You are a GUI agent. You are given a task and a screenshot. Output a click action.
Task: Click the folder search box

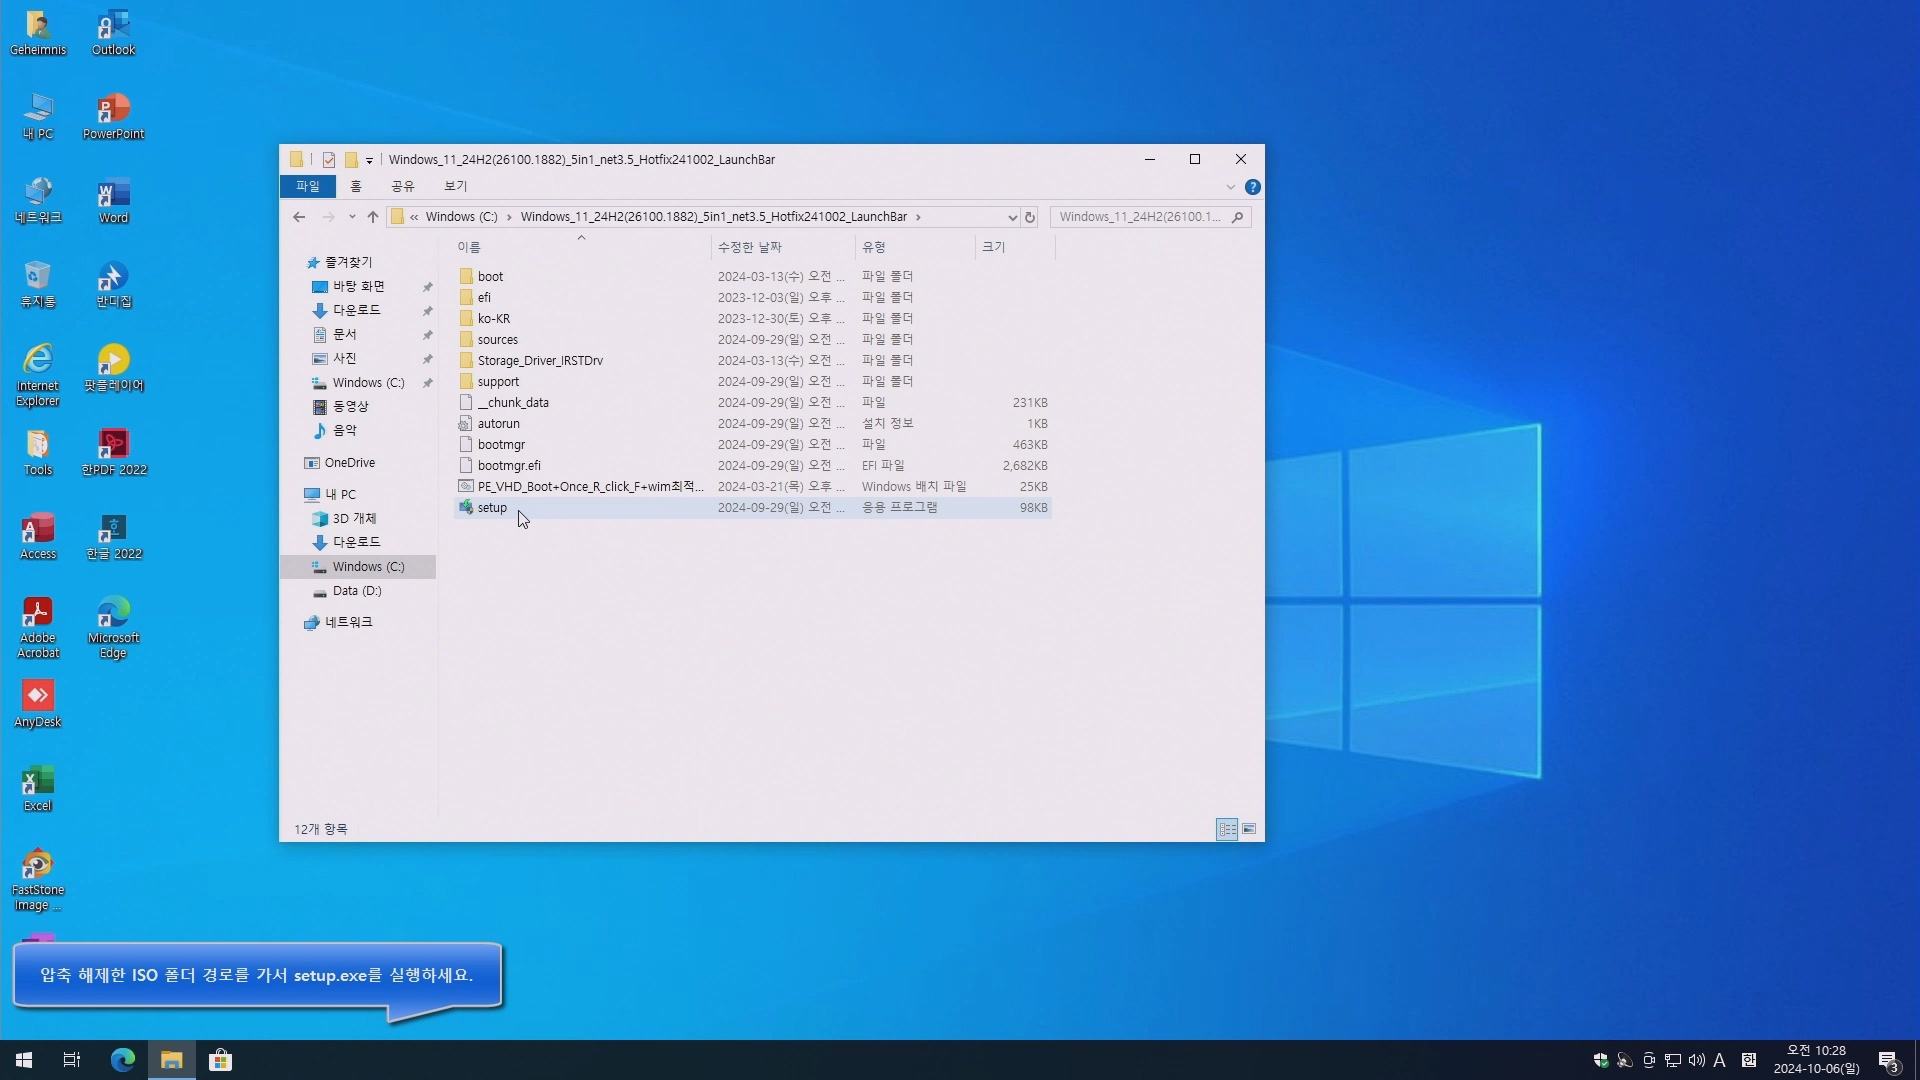[x=1140, y=217]
